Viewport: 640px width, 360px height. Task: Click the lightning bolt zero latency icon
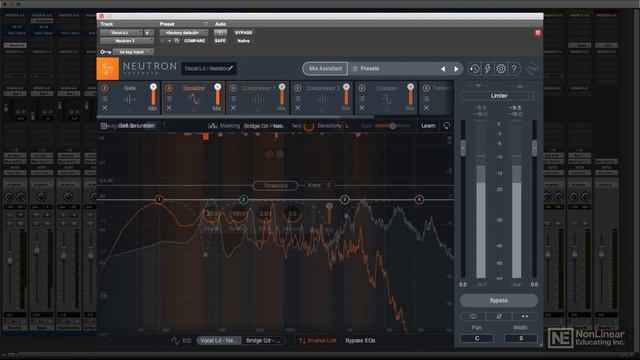tap(488, 69)
